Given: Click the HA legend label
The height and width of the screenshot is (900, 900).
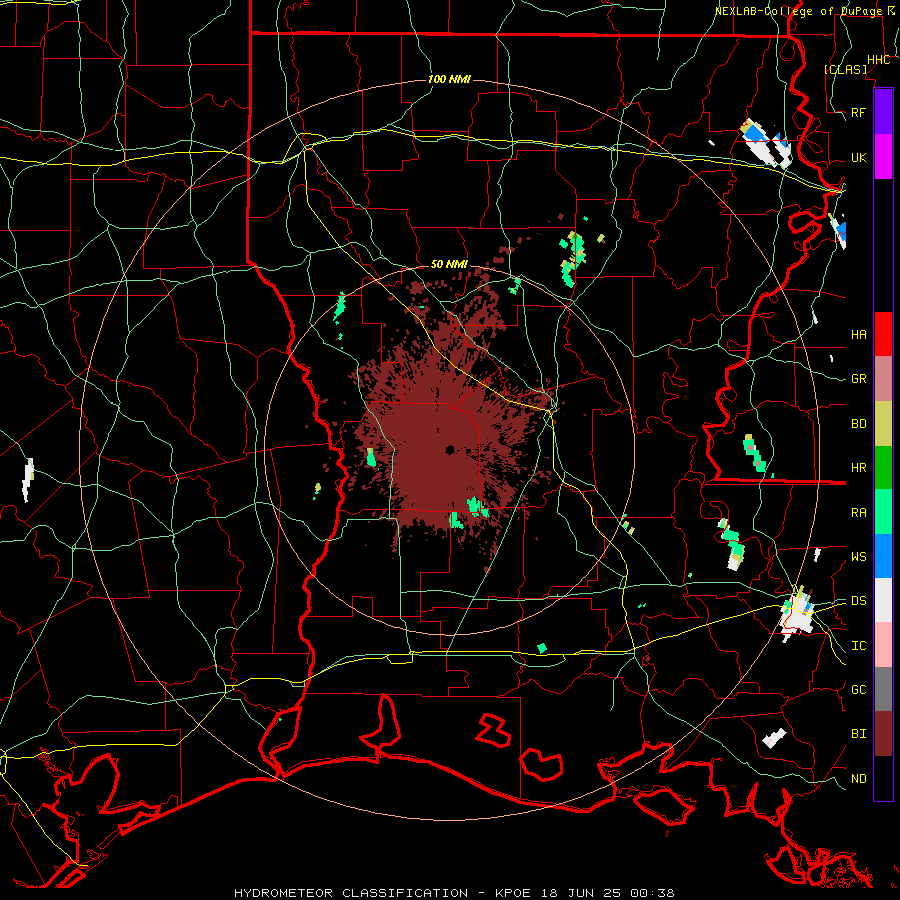Looking at the screenshot, I should pyautogui.click(x=859, y=334).
